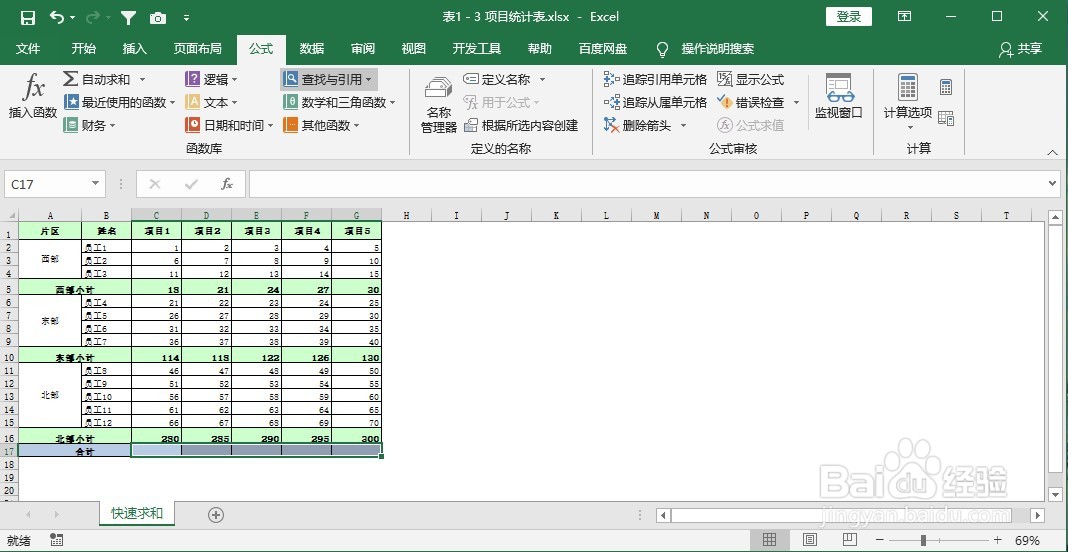Image resolution: width=1068 pixels, height=552 pixels.
Task: Click Trace Dependents
Action: click(655, 102)
